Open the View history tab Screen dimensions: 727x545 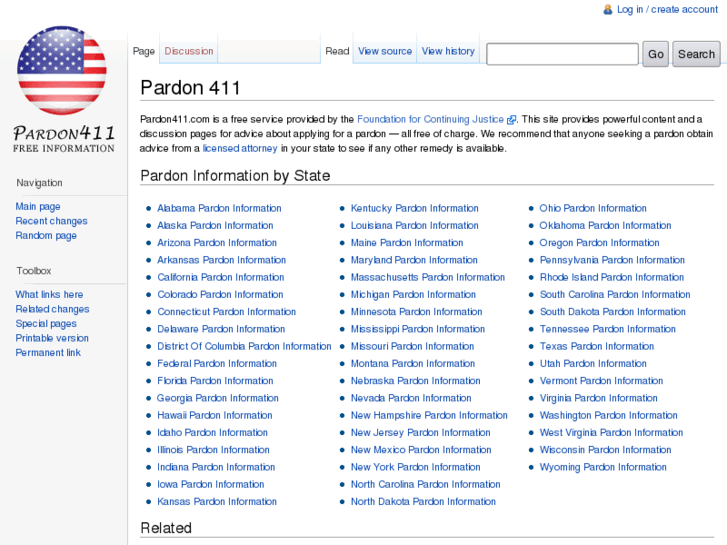[x=448, y=51]
